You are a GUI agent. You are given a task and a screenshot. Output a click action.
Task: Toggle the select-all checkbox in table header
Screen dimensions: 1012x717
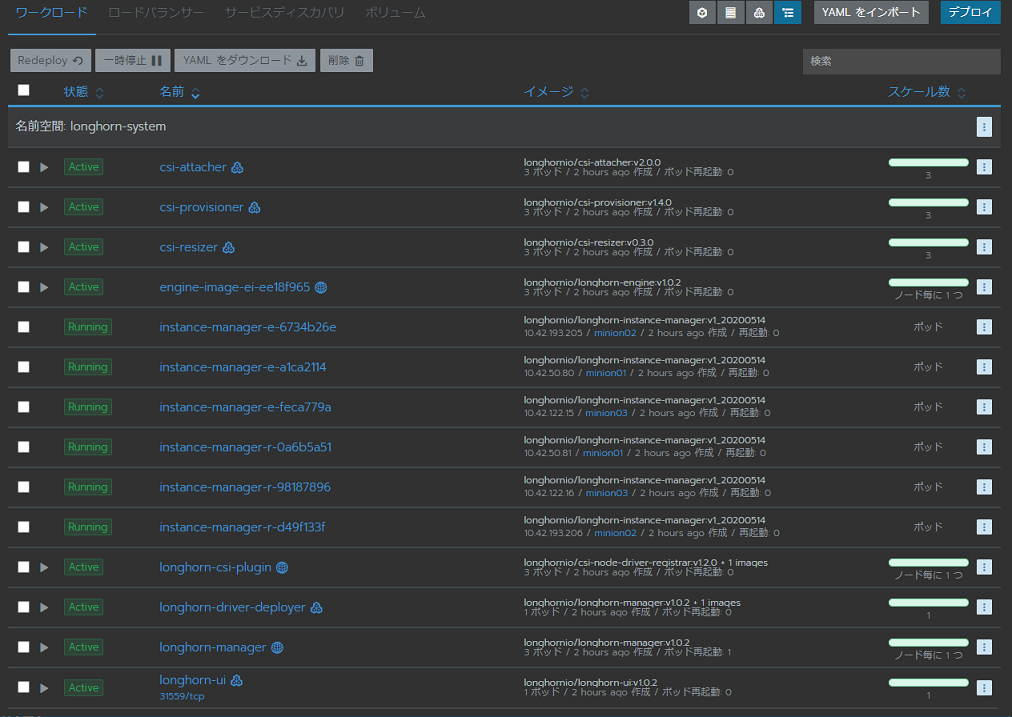(x=24, y=90)
